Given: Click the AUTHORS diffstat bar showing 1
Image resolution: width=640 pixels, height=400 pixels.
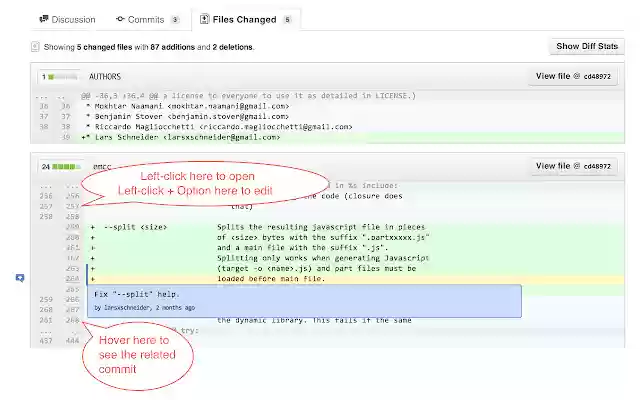Looking at the screenshot, I should pyautogui.click(x=59, y=77).
